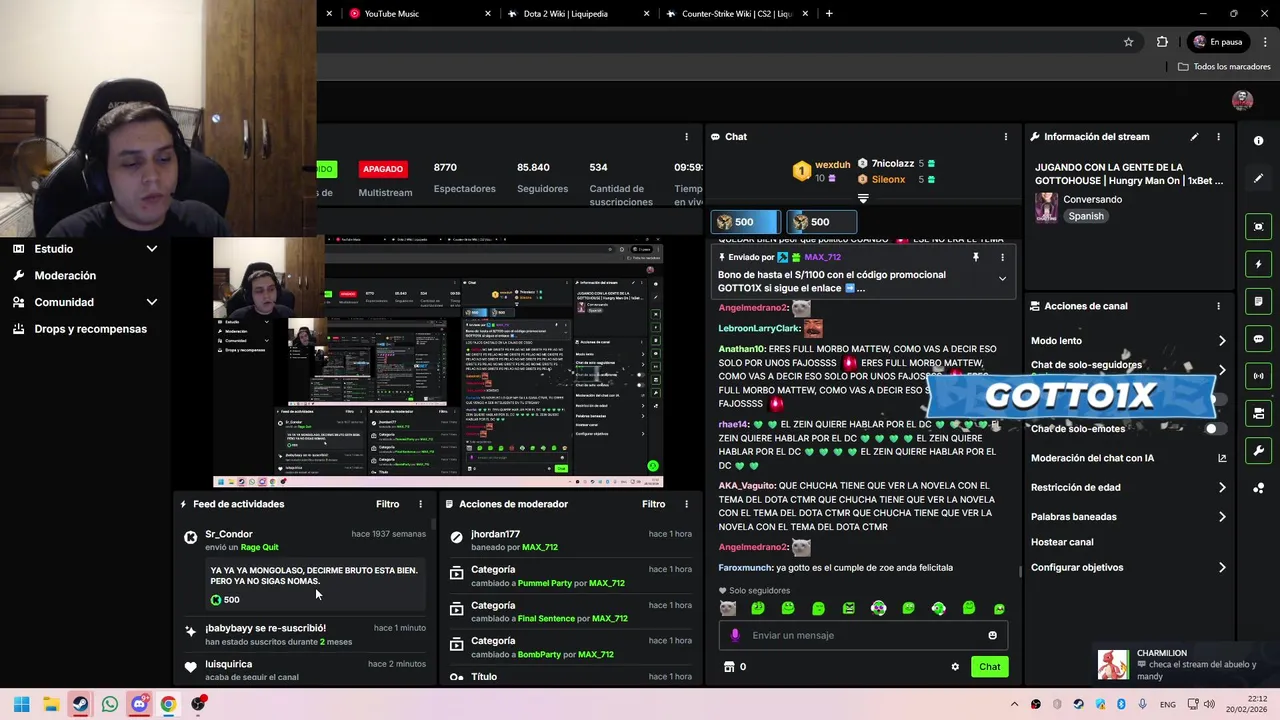Open the emoji picker in chat input
The height and width of the screenshot is (720, 1280).
click(992, 635)
